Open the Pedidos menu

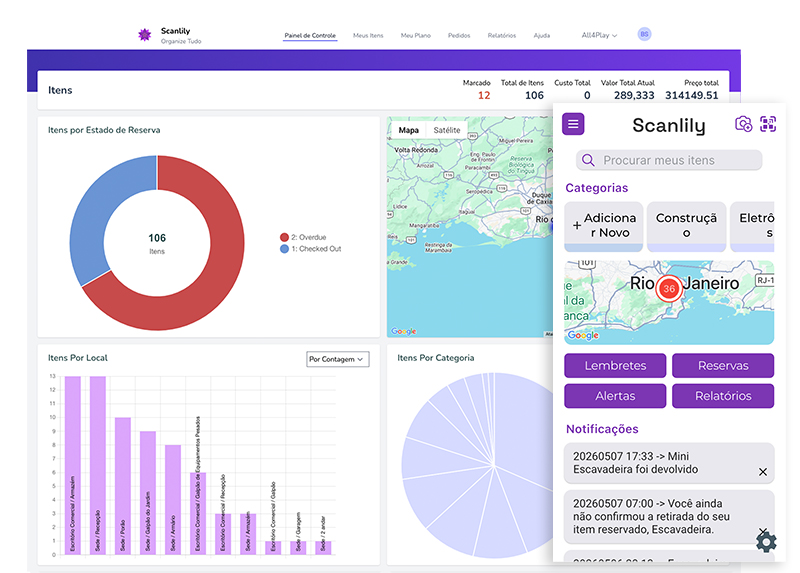[x=459, y=35]
